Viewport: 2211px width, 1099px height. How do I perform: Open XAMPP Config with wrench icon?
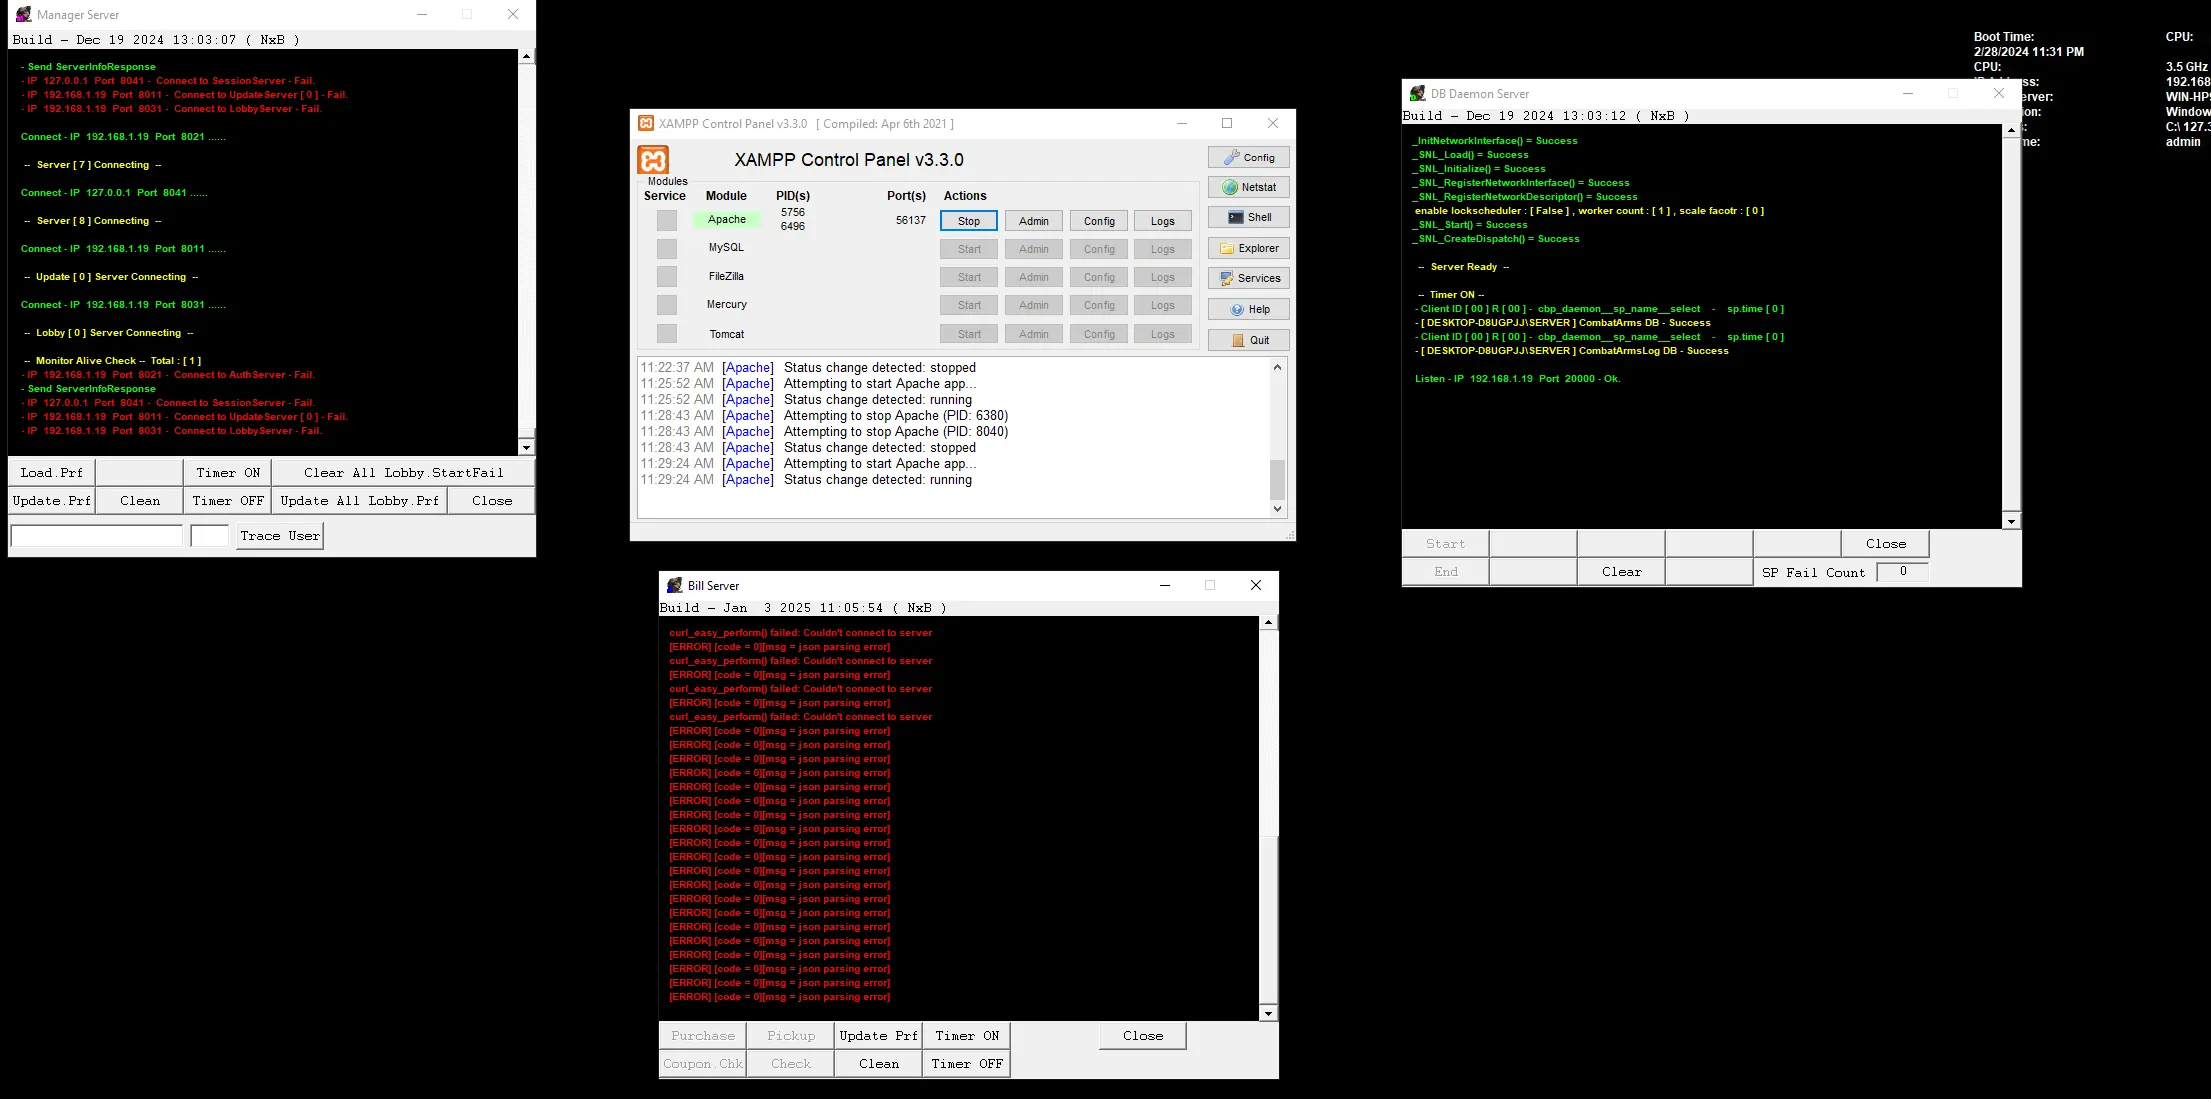pos(1248,158)
